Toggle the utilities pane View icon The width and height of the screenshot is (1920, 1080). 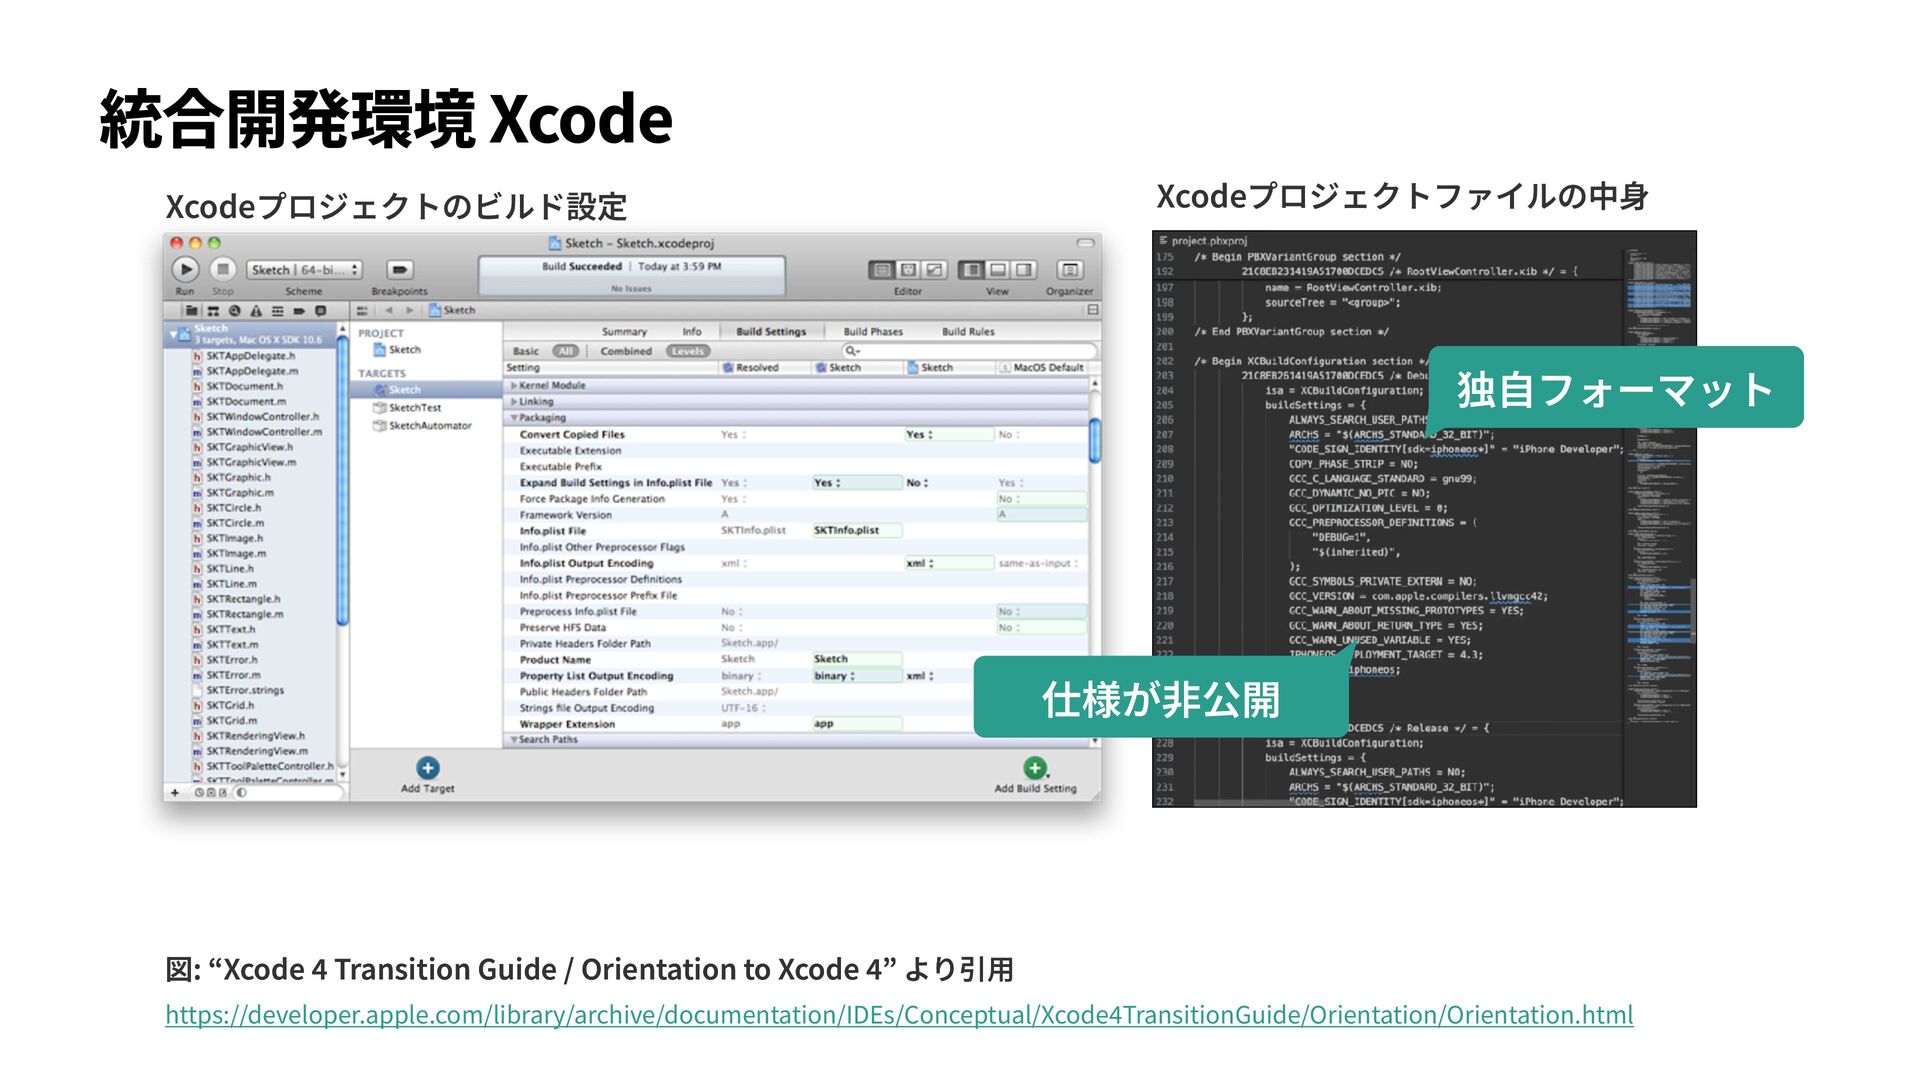(x=1024, y=270)
